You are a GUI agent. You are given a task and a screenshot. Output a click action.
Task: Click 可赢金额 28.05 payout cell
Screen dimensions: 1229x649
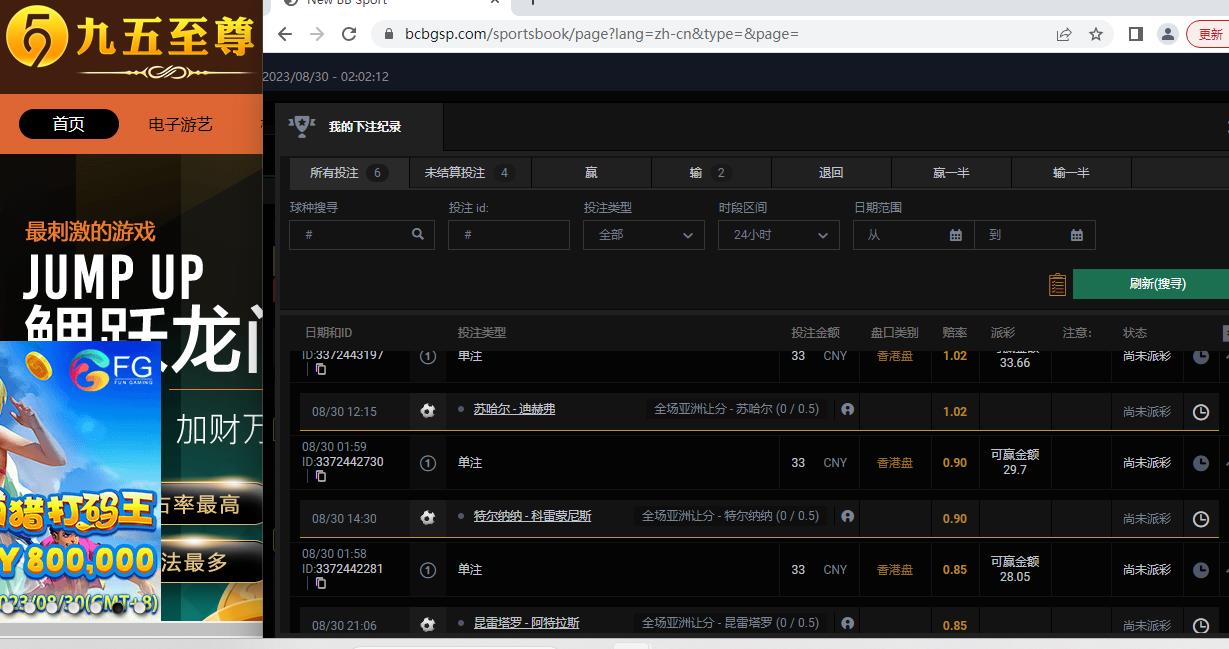click(1015, 569)
